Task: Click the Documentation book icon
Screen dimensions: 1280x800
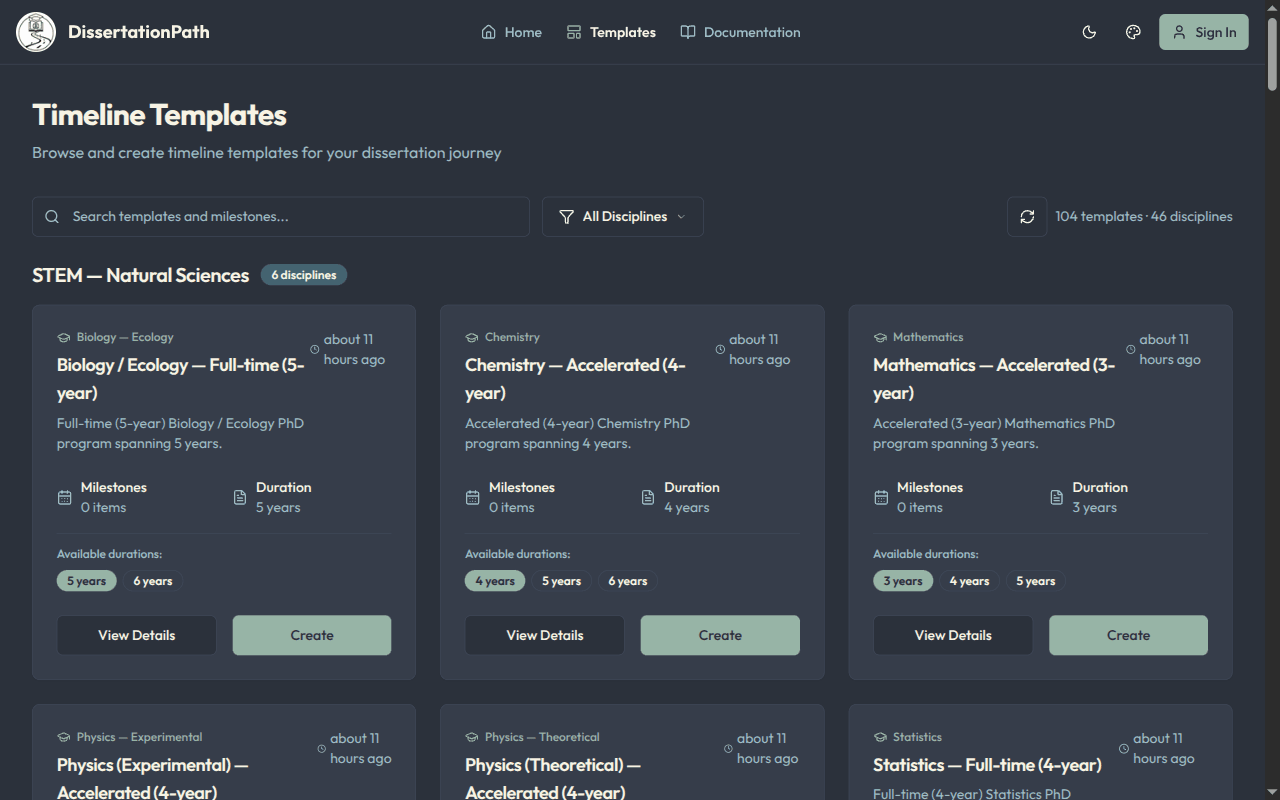Action: pos(687,32)
